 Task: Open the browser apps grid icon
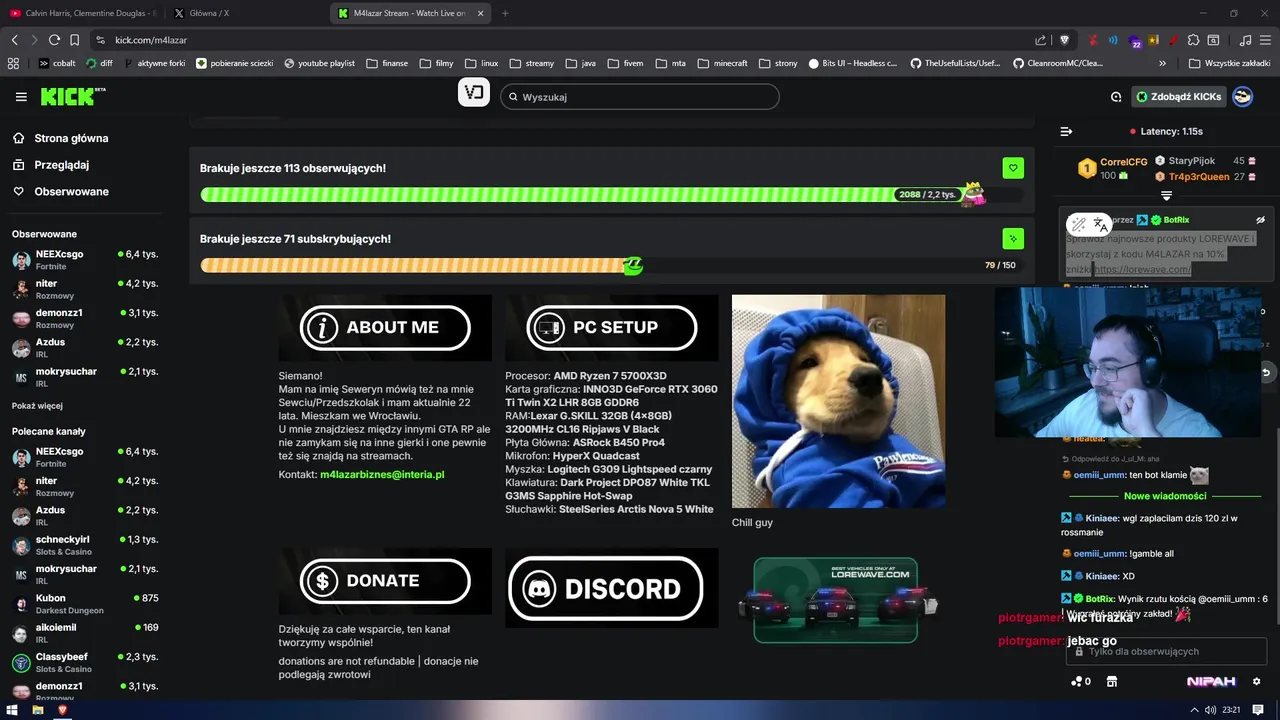coord(13,63)
